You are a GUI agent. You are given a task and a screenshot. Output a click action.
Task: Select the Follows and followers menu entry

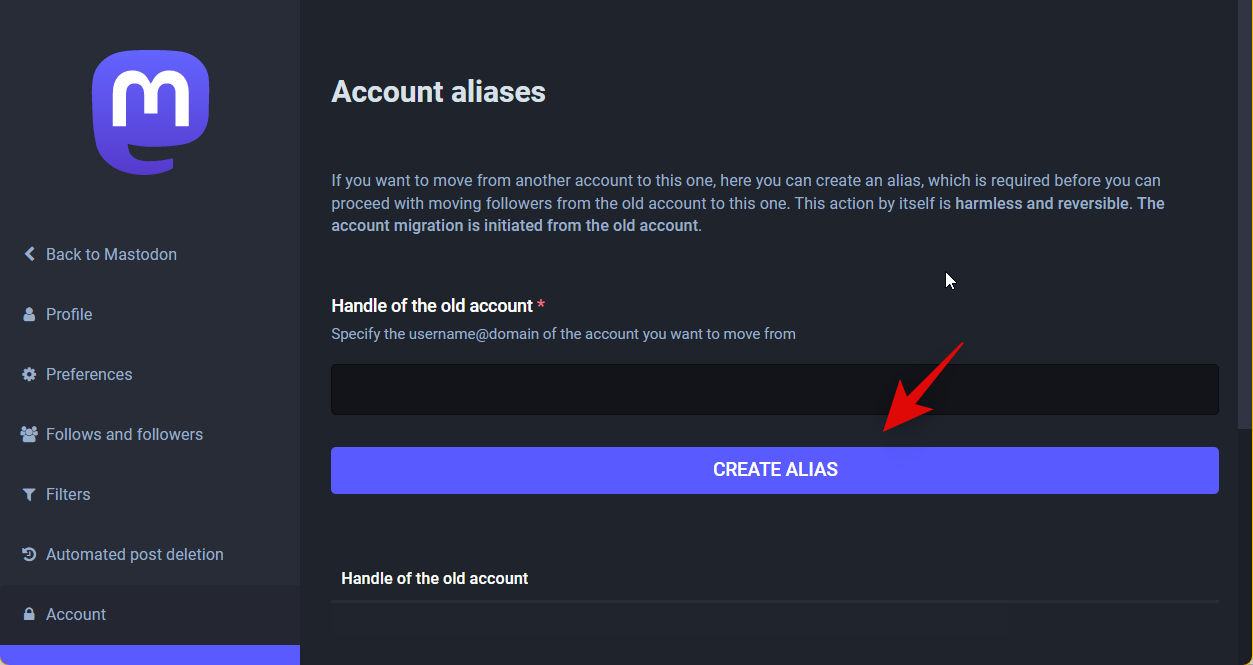tap(124, 434)
